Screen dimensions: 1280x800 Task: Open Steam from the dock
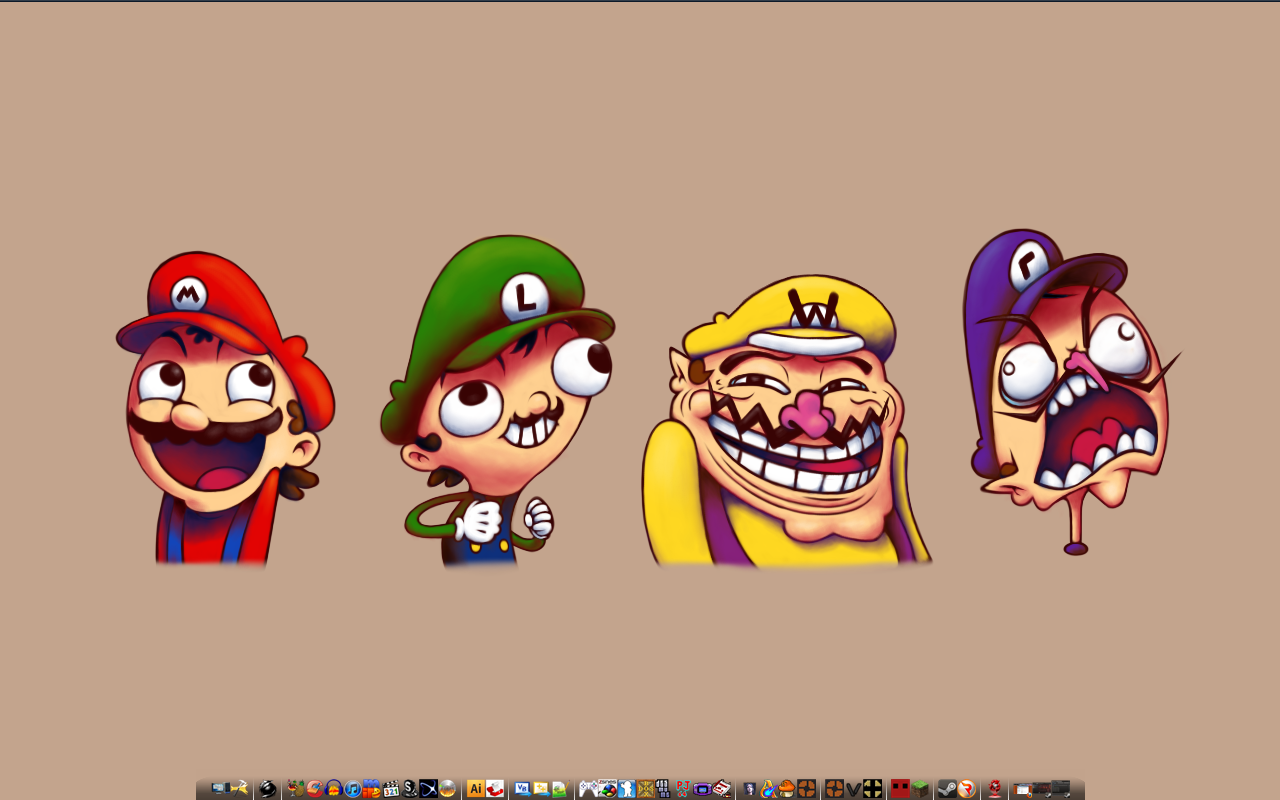coord(947,788)
